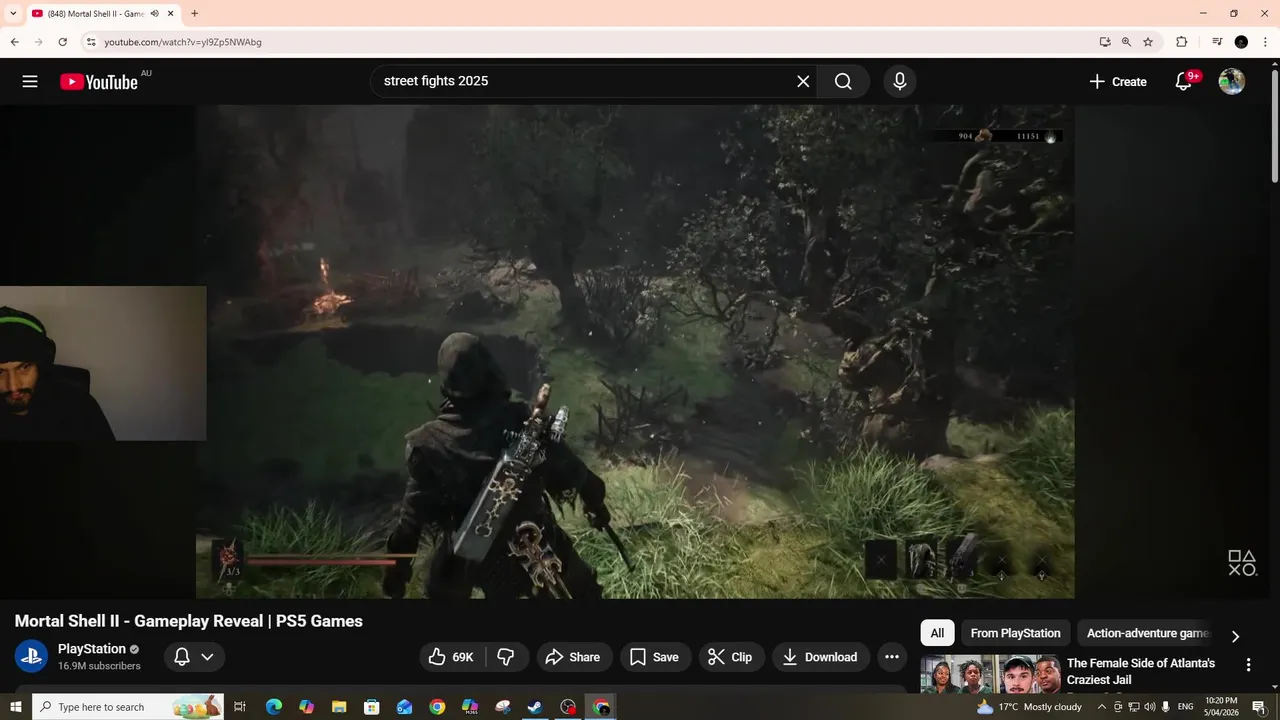Open The Female Side of Atlanta's Craziest Jail
Viewport: 1280px width, 720px height.
(1141, 671)
